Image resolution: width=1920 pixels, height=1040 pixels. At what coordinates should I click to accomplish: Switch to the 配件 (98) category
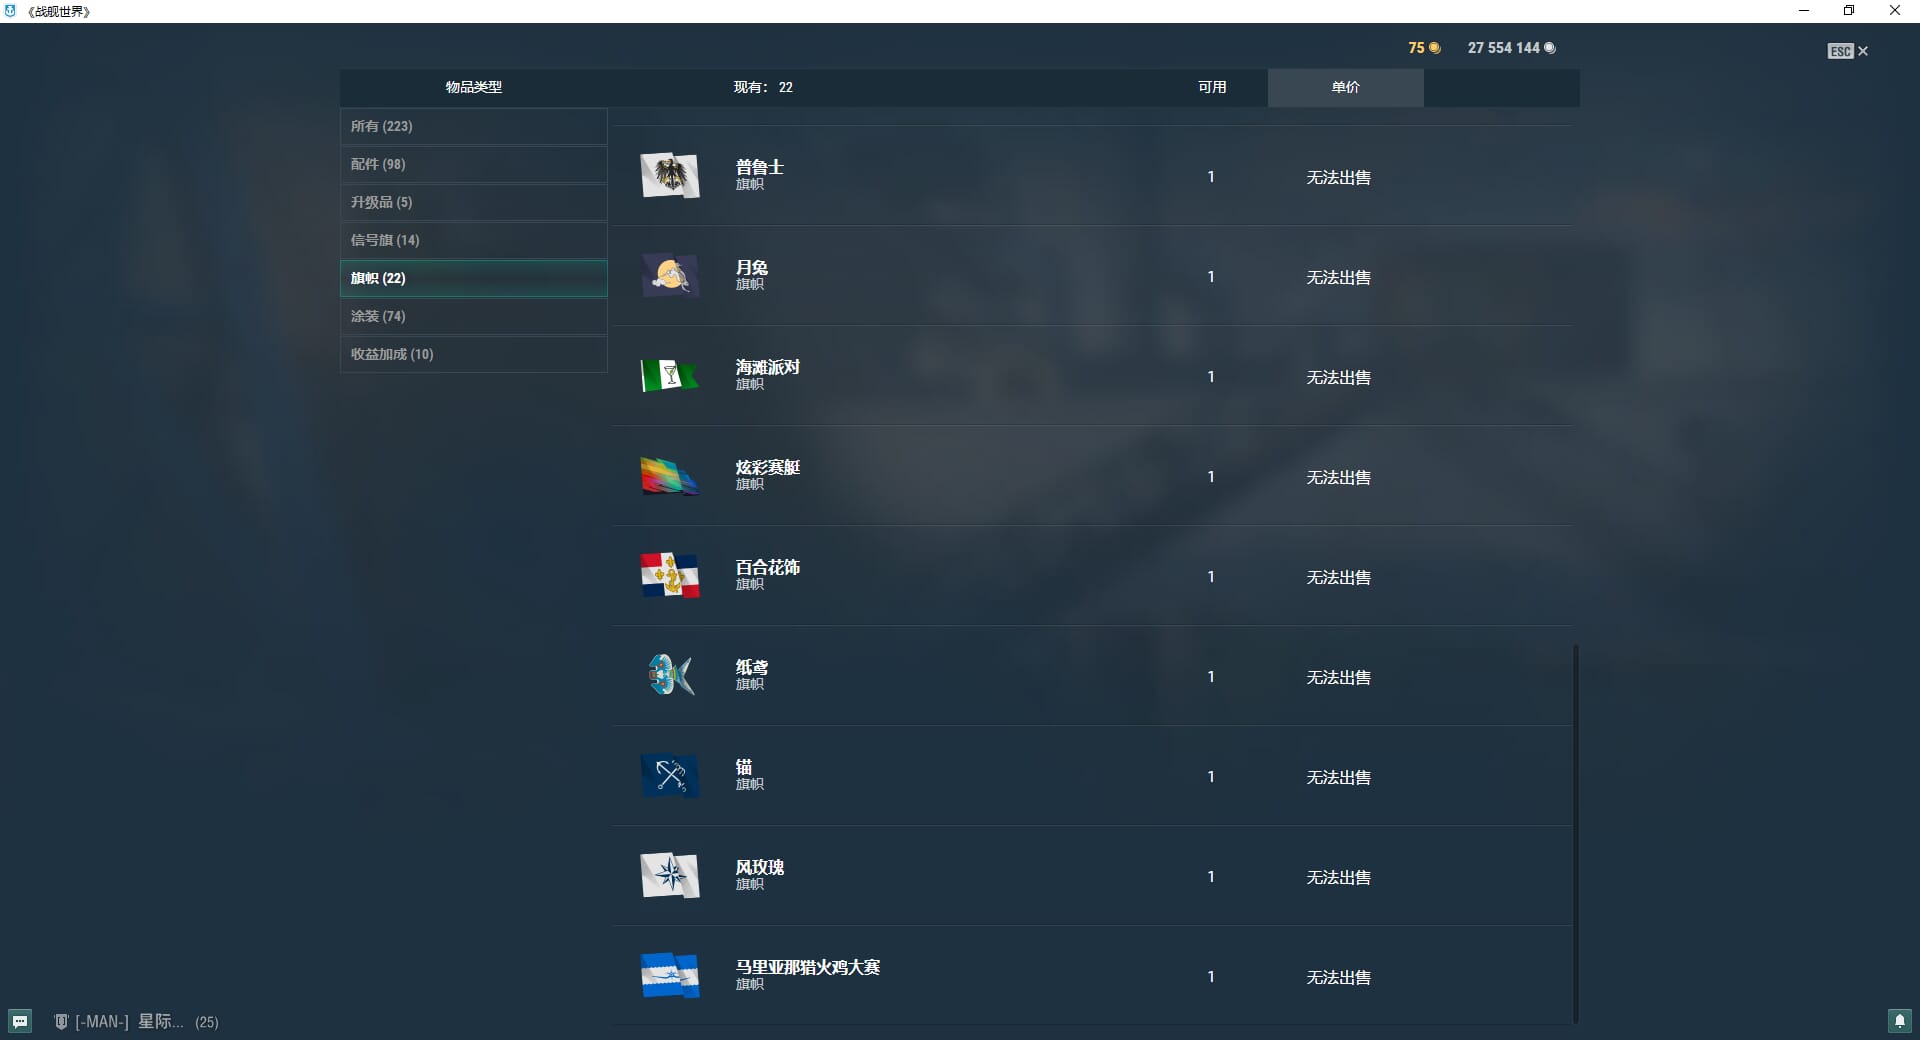tap(473, 164)
